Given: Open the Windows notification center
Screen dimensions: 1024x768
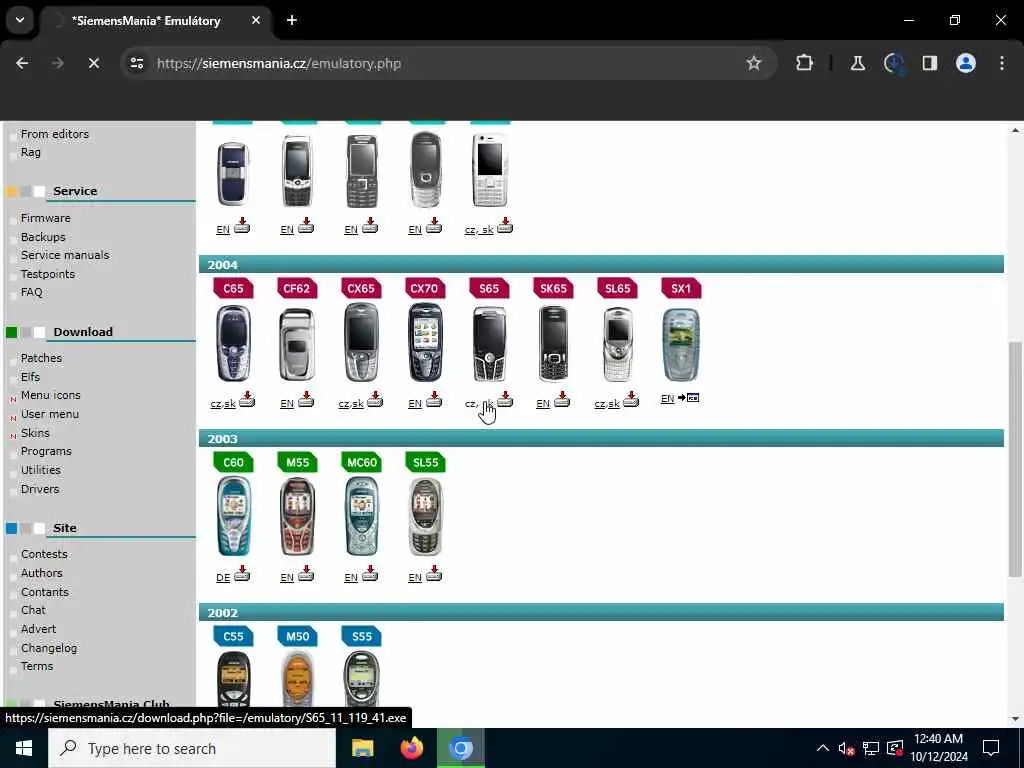Looking at the screenshot, I should (x=991, y=748).
